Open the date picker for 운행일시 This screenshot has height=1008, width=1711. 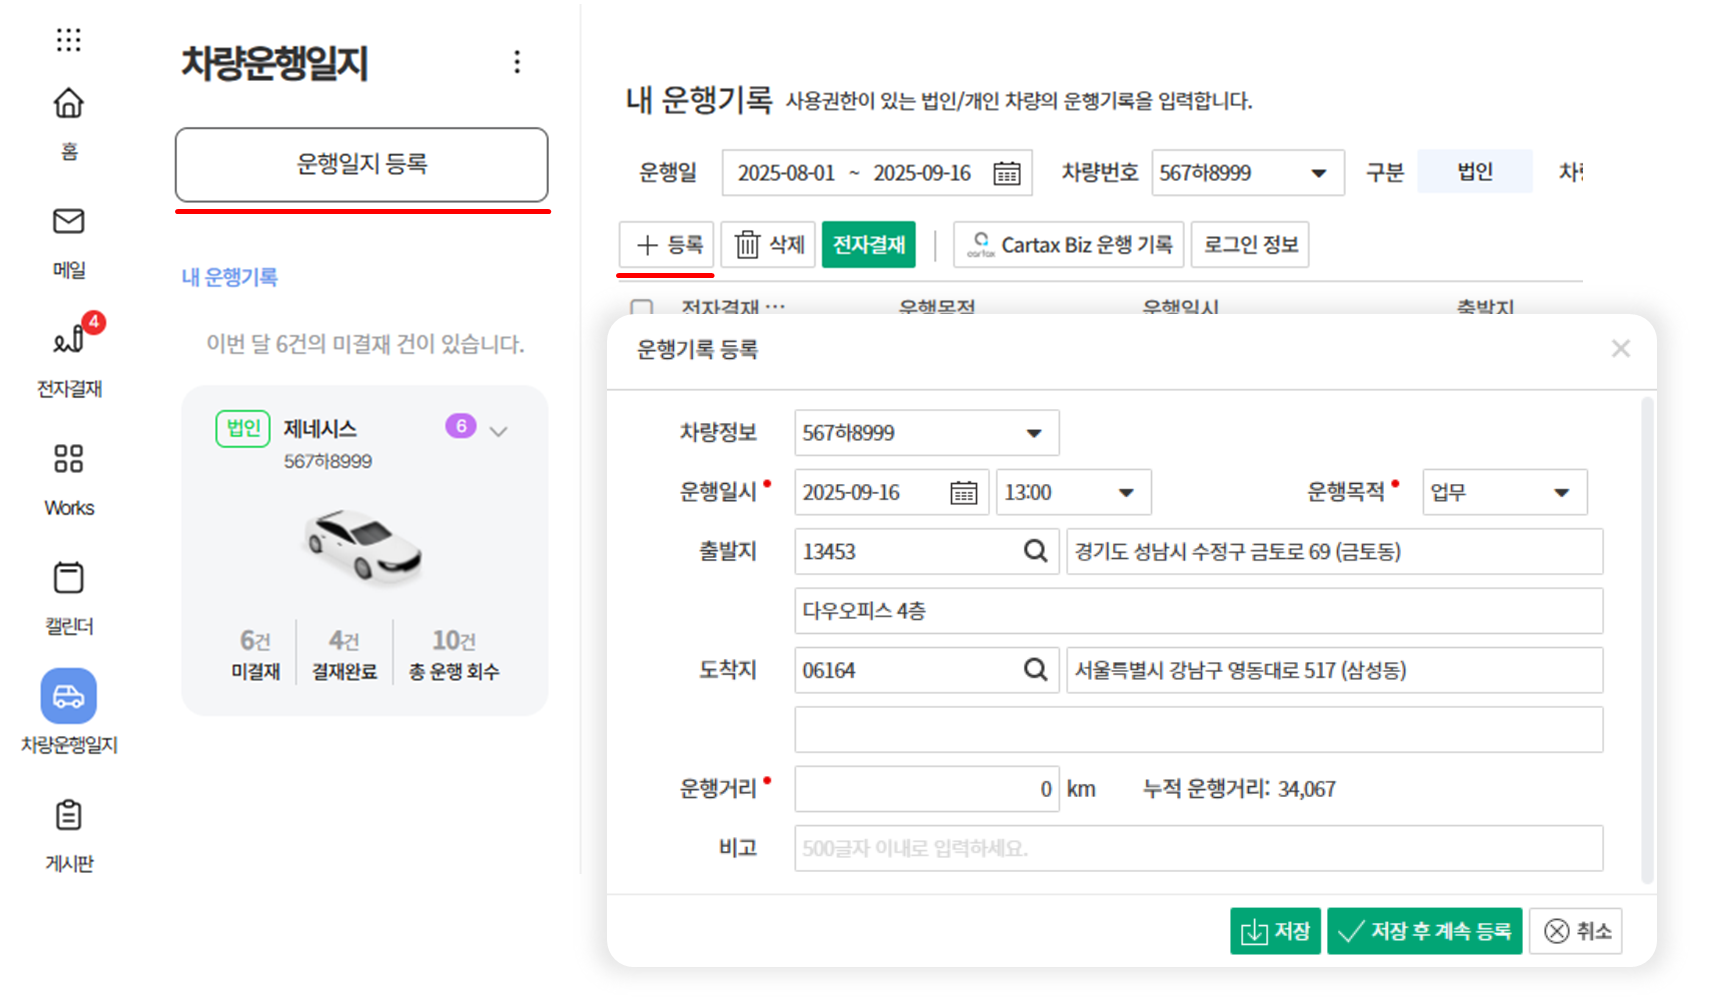pyautogui.click(x=963, y=492)
